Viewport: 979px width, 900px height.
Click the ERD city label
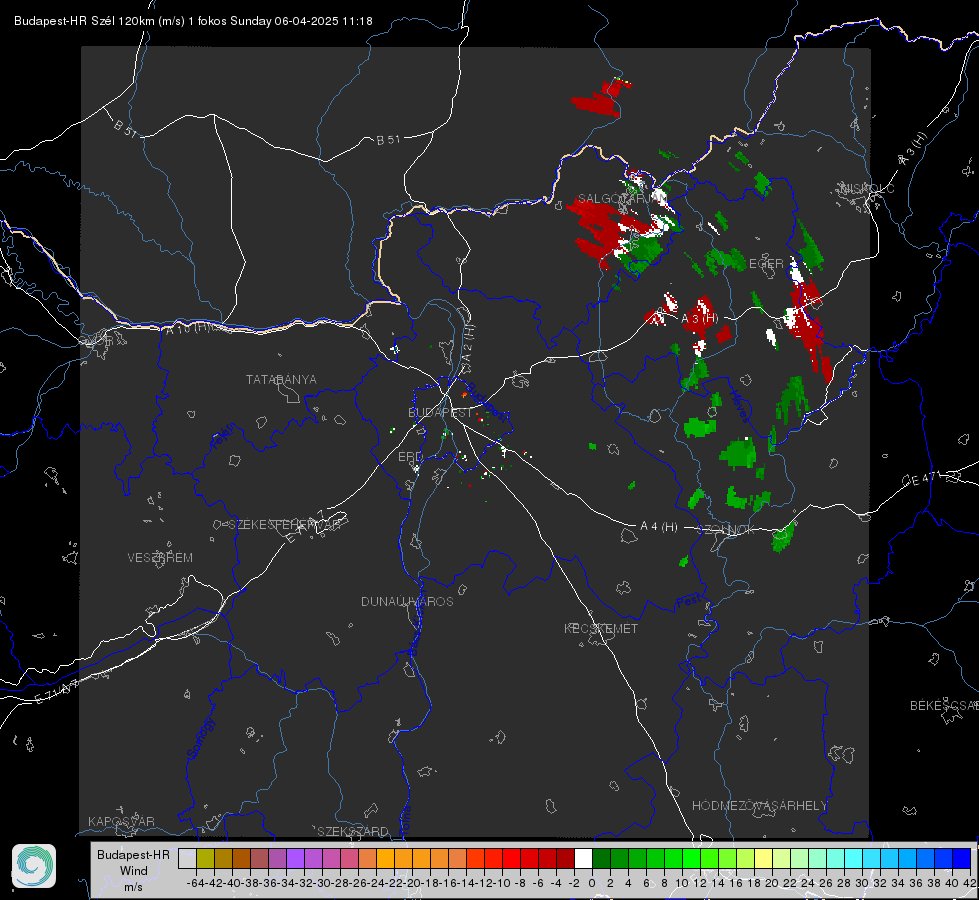tap(410, 457)
